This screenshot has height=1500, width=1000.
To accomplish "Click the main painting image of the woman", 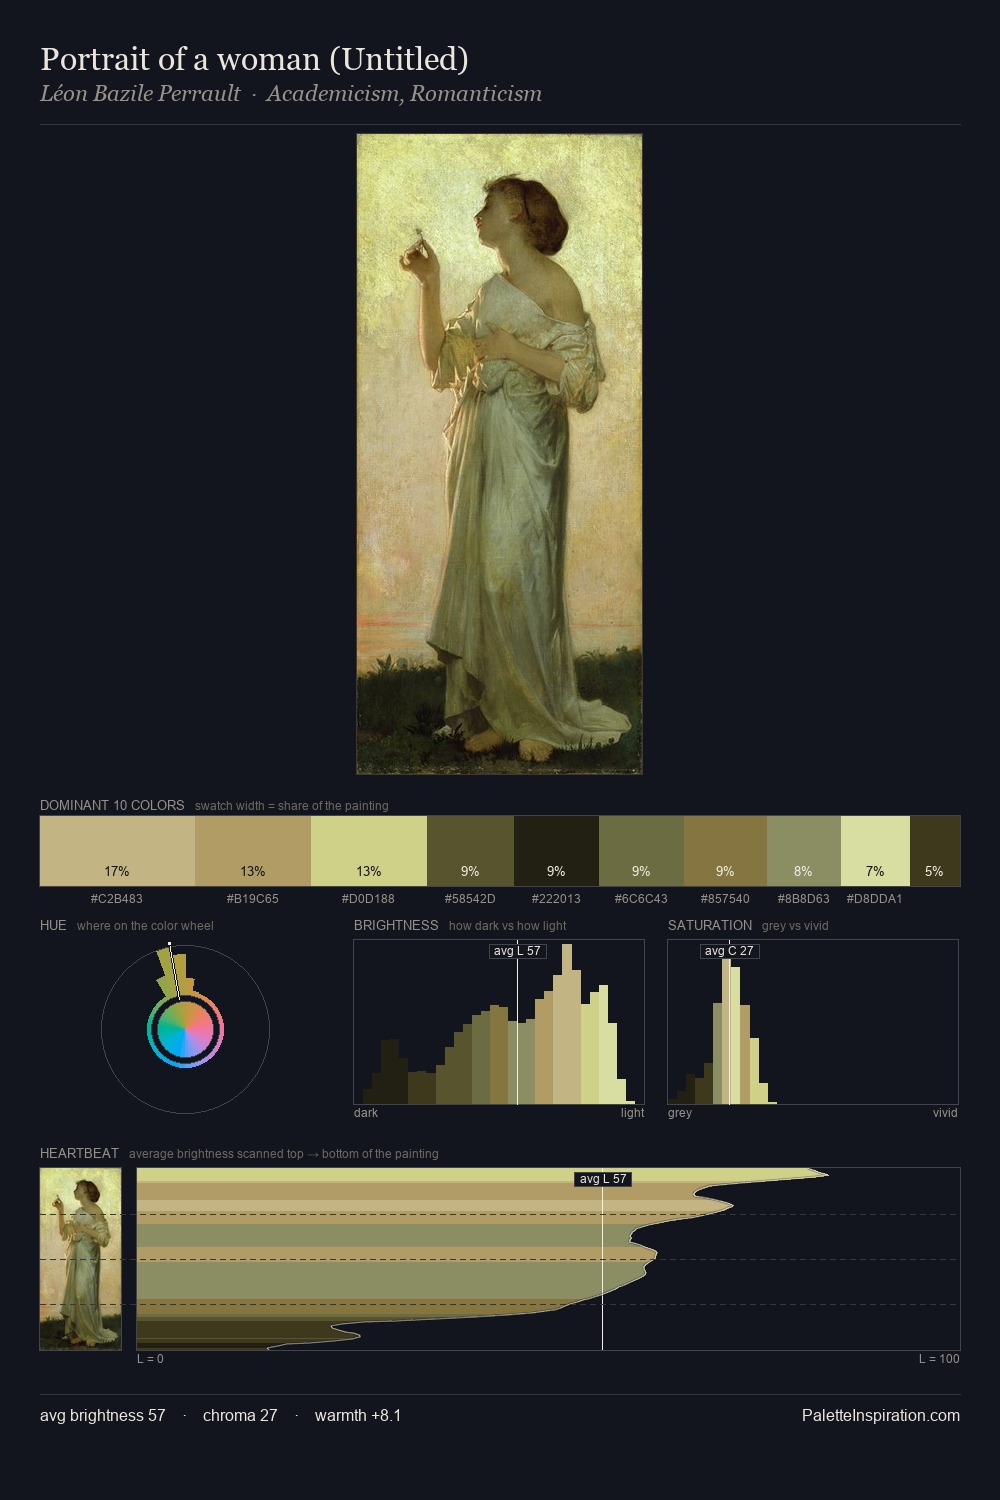I will (x=499, y=454).
